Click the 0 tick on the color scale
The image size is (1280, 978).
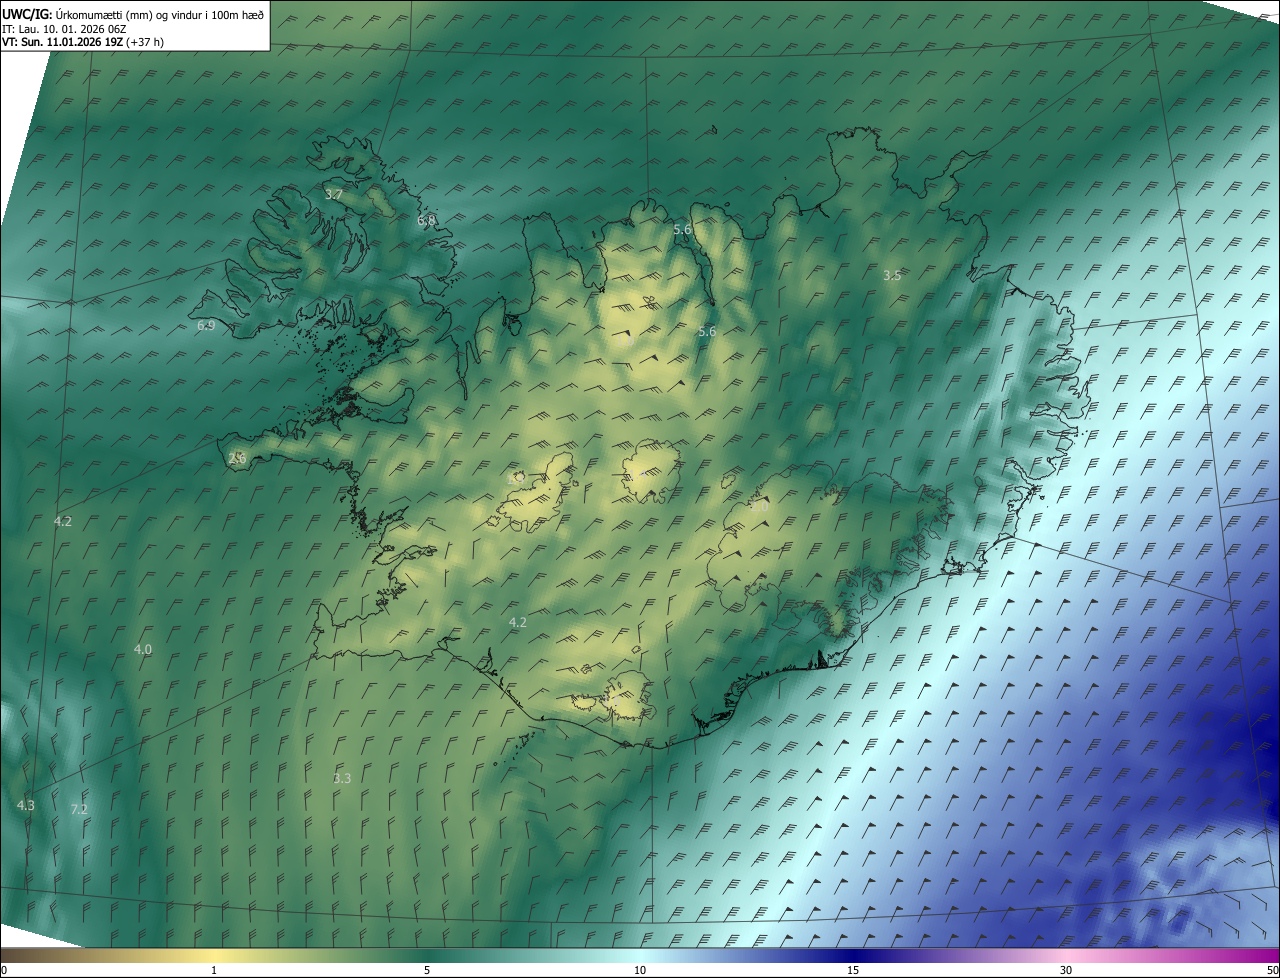[4, 970]
